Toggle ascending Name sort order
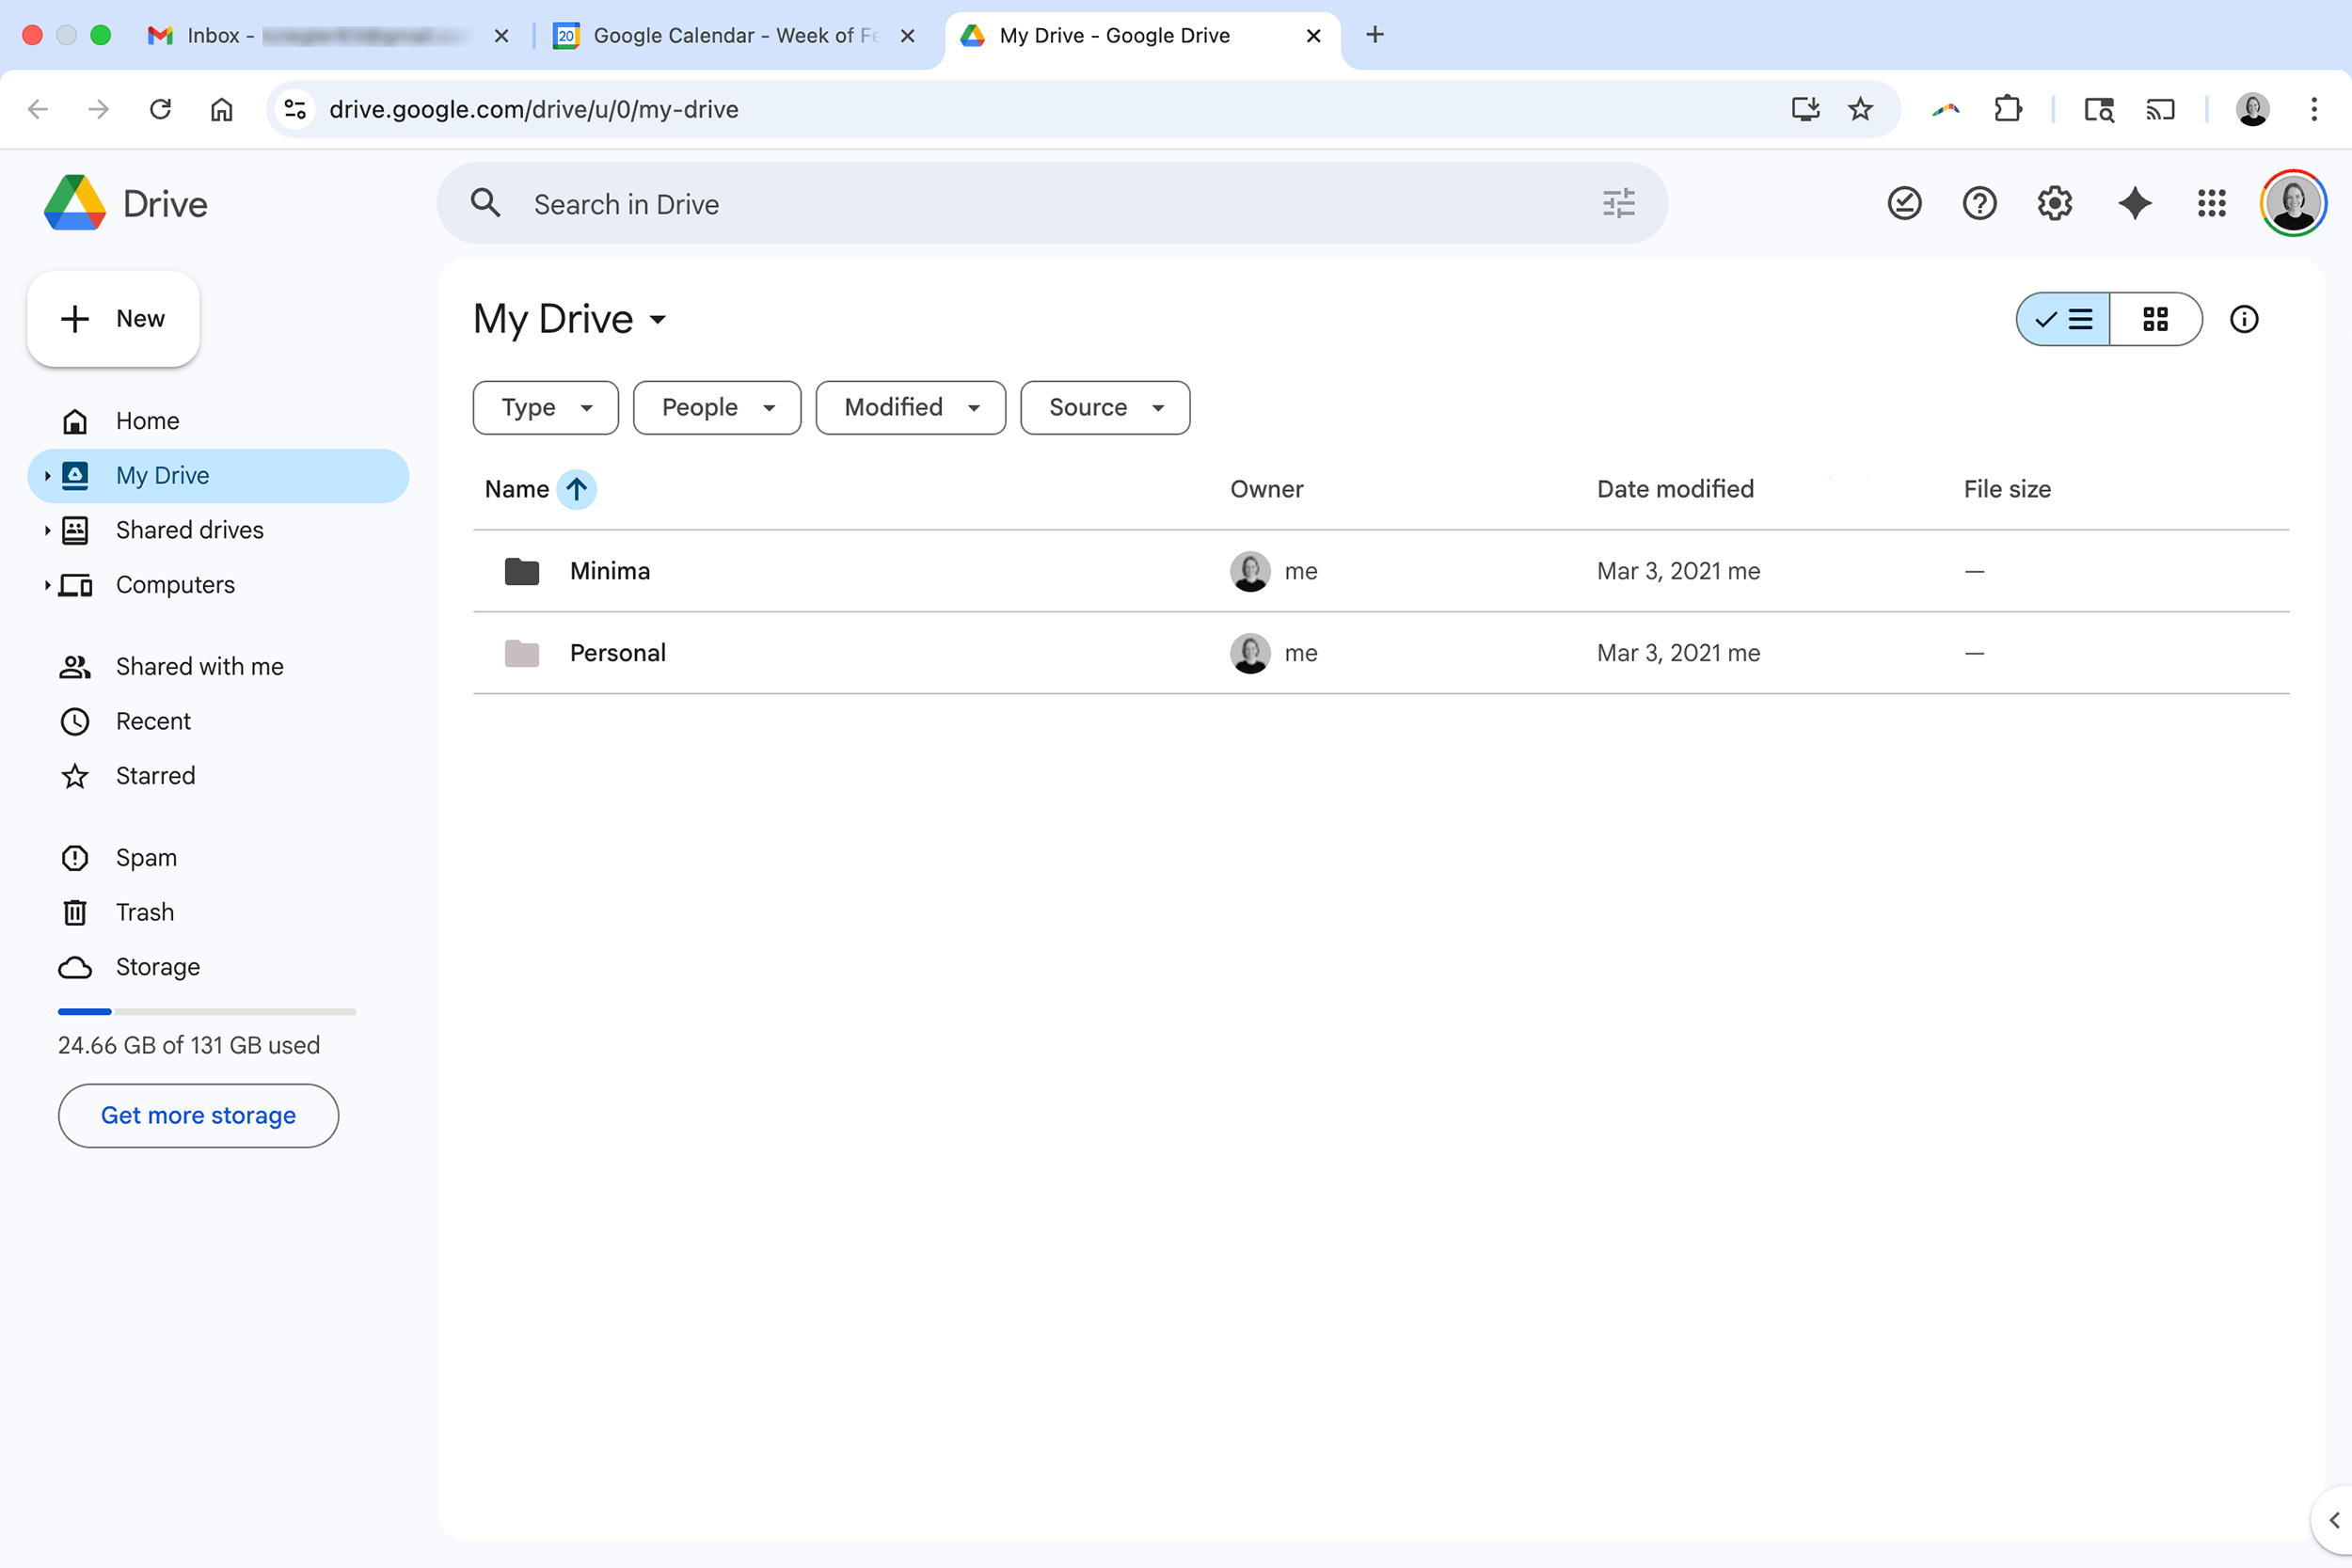 point(577,489)
